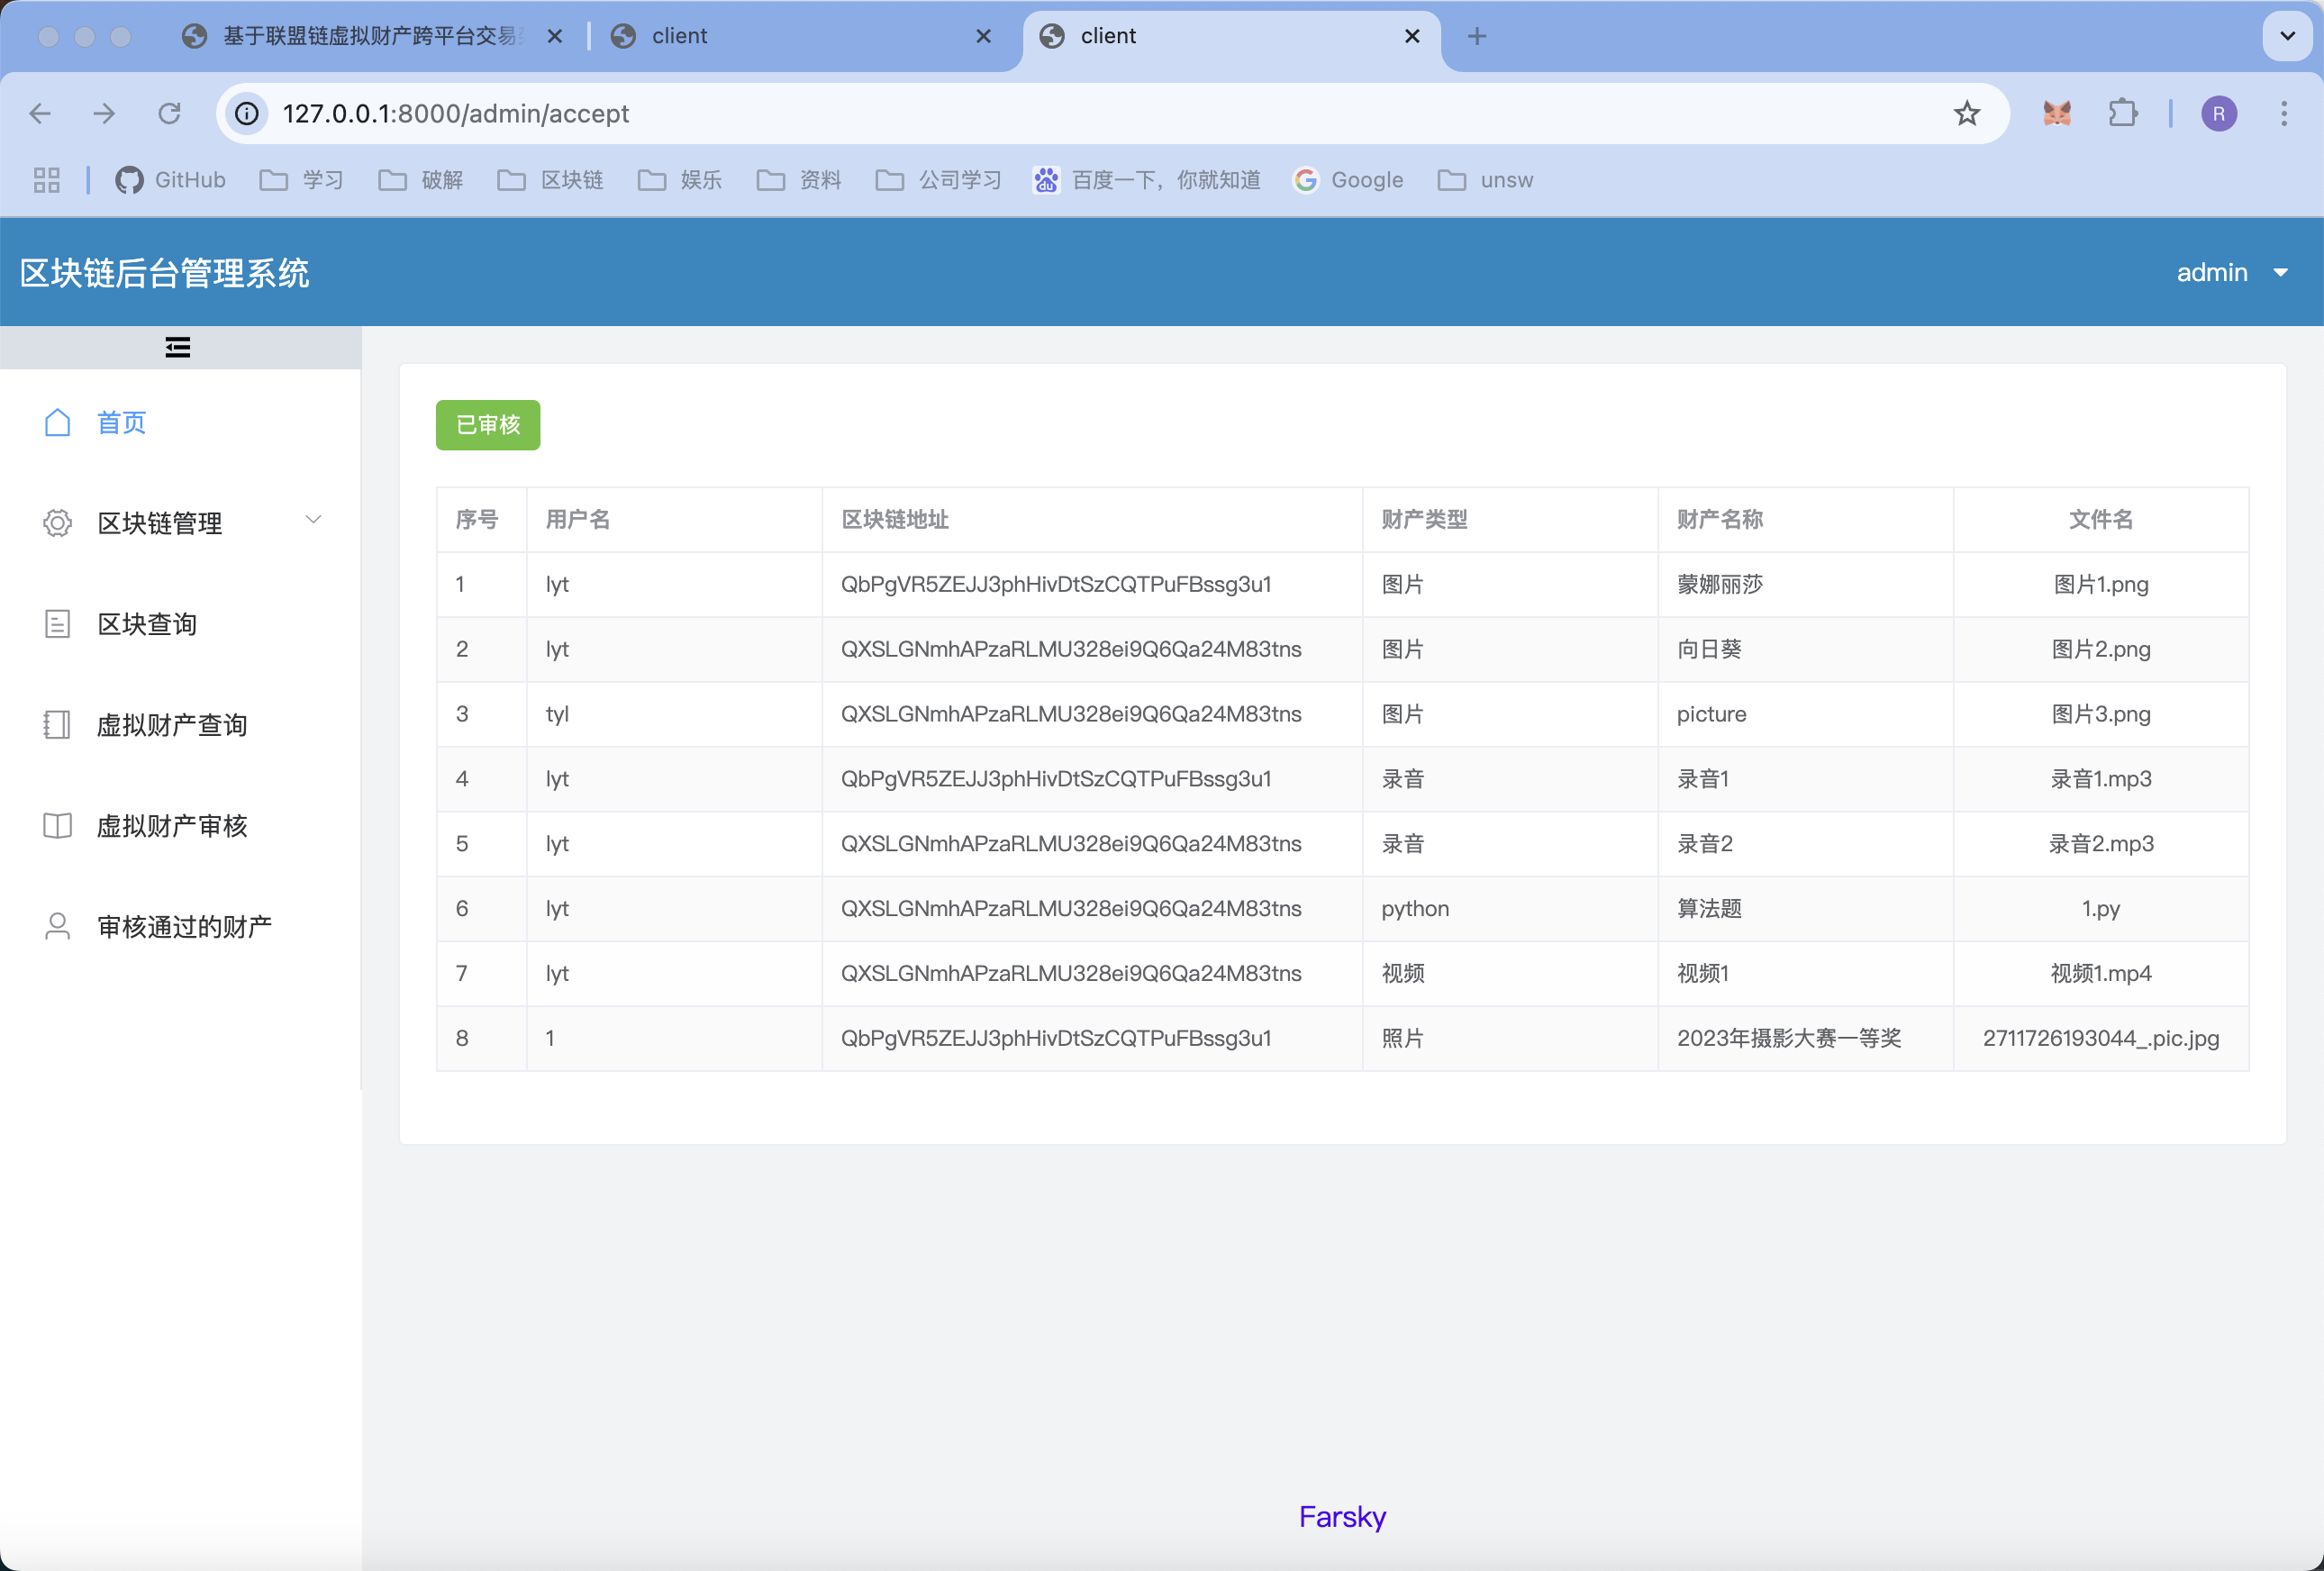Open the GitHub bookmark
This screenshot has width=2324, height=1571.
pyautogui.click(x=171, y=180)
